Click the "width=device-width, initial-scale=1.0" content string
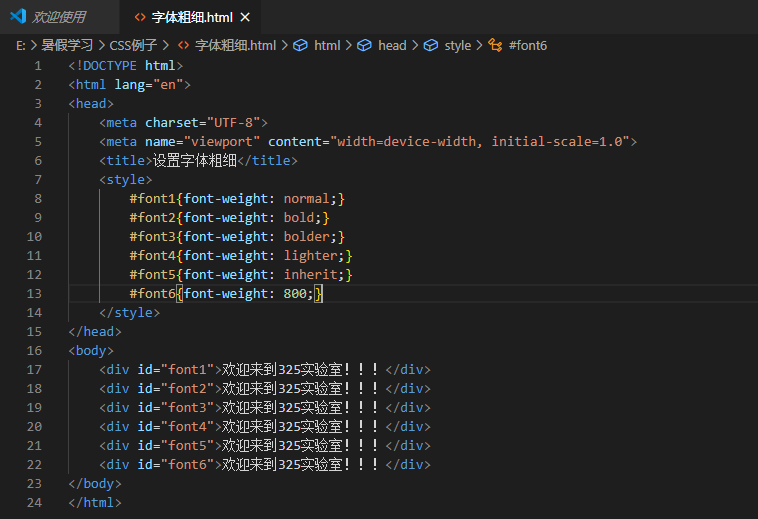The image size is (758, 519). click(480, 142)
